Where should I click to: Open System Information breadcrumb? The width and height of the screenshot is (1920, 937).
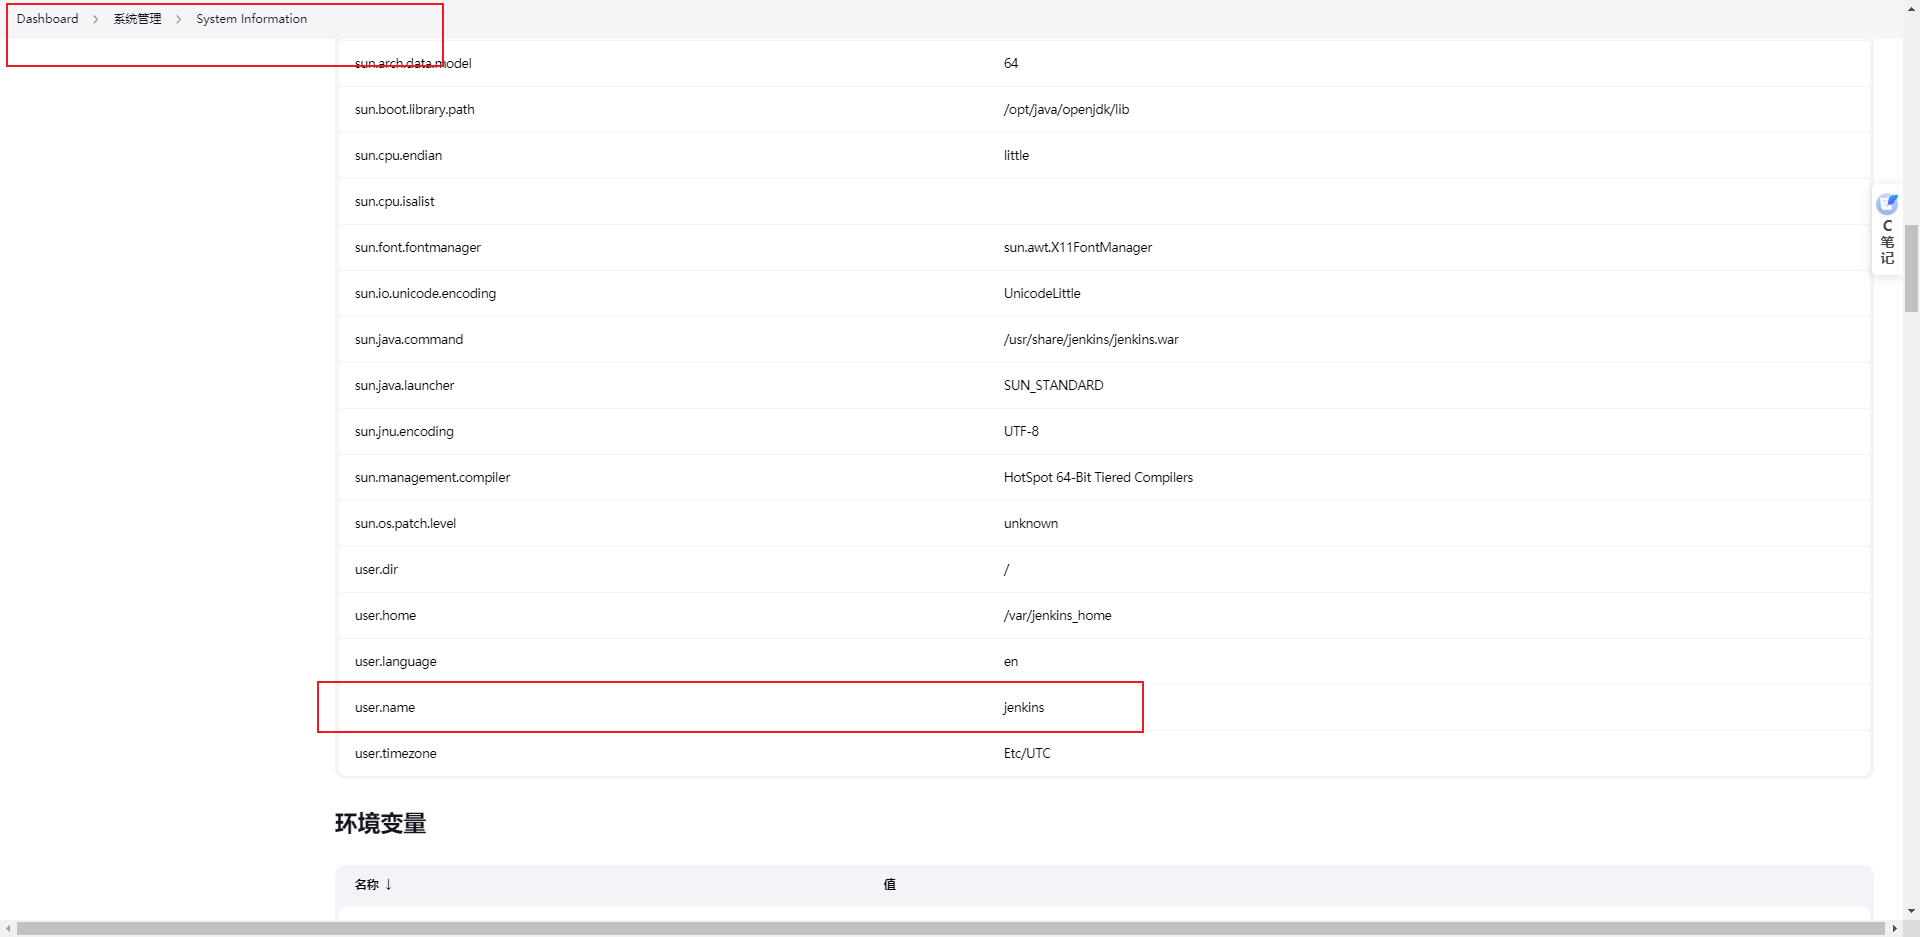pyautogui.click(x=251, y=19)
